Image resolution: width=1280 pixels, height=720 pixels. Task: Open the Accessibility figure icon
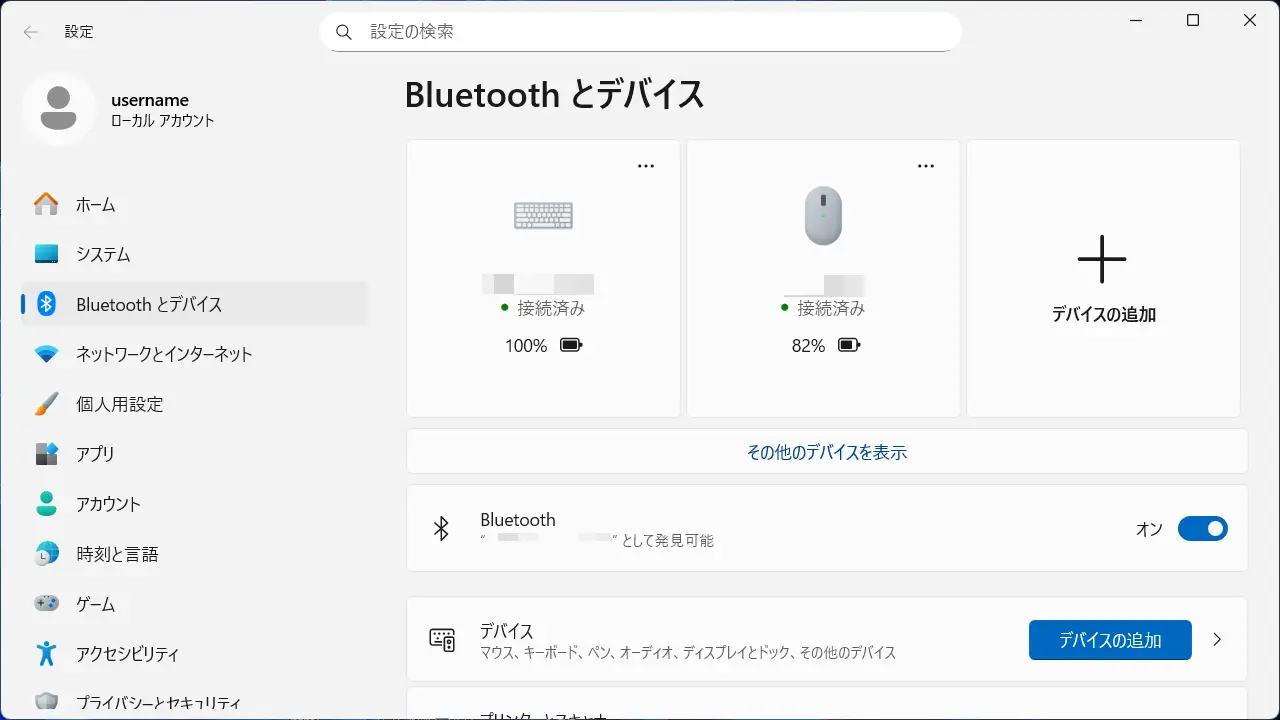coord(46,654)
